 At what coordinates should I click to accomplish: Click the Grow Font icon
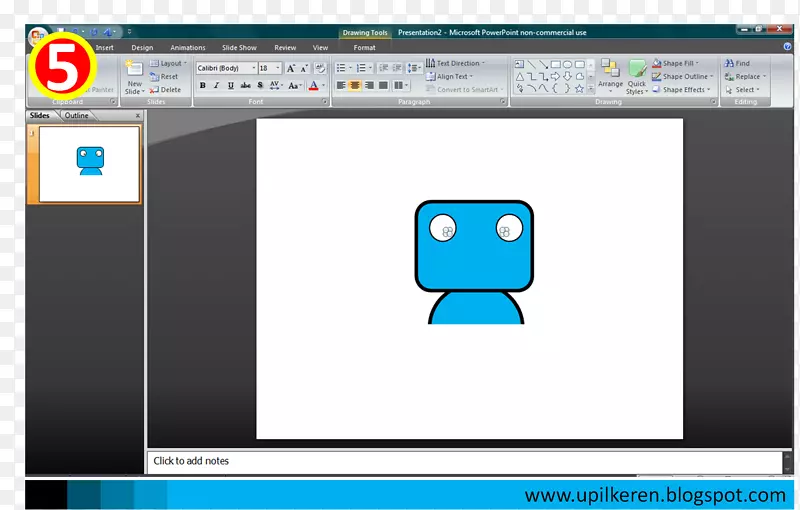pos(291,68)
